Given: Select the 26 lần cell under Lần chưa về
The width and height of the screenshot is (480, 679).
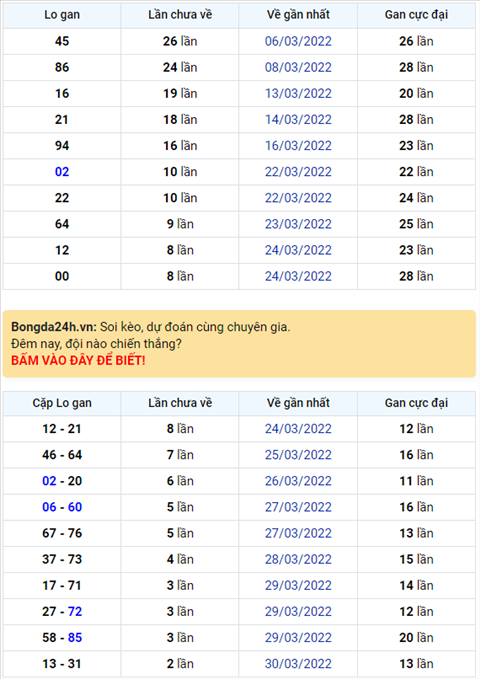Looking at the screenshot, I should (180, 41).
